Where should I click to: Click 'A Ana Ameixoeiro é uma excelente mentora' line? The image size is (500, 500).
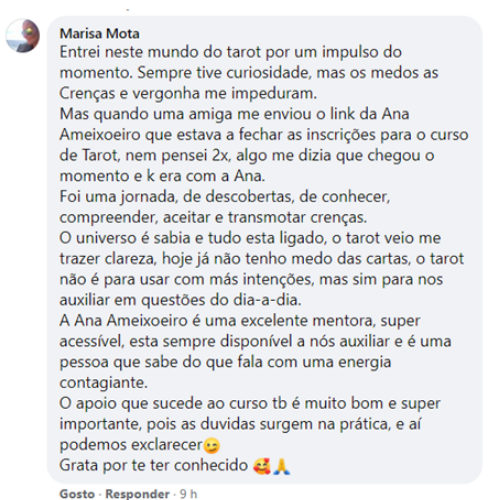pyautogui.click(x=240, y=321)
